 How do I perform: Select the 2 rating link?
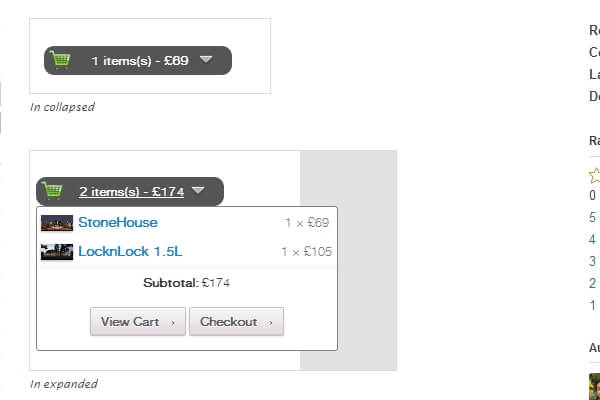click(x=593, y=283)
